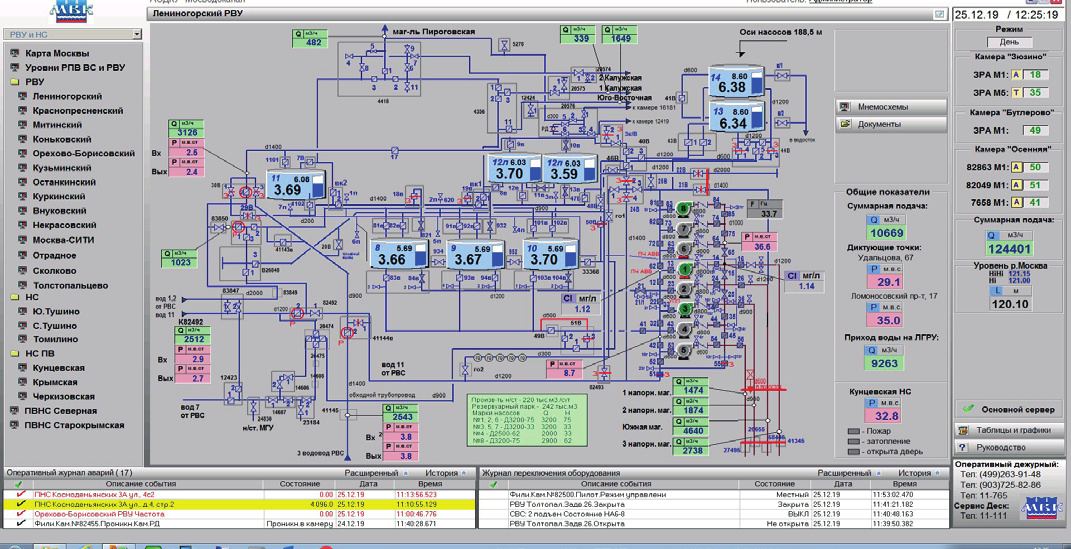Open the Руководство help button
This screenshot has width=1071, height=549.
[x=1008, y=448]
